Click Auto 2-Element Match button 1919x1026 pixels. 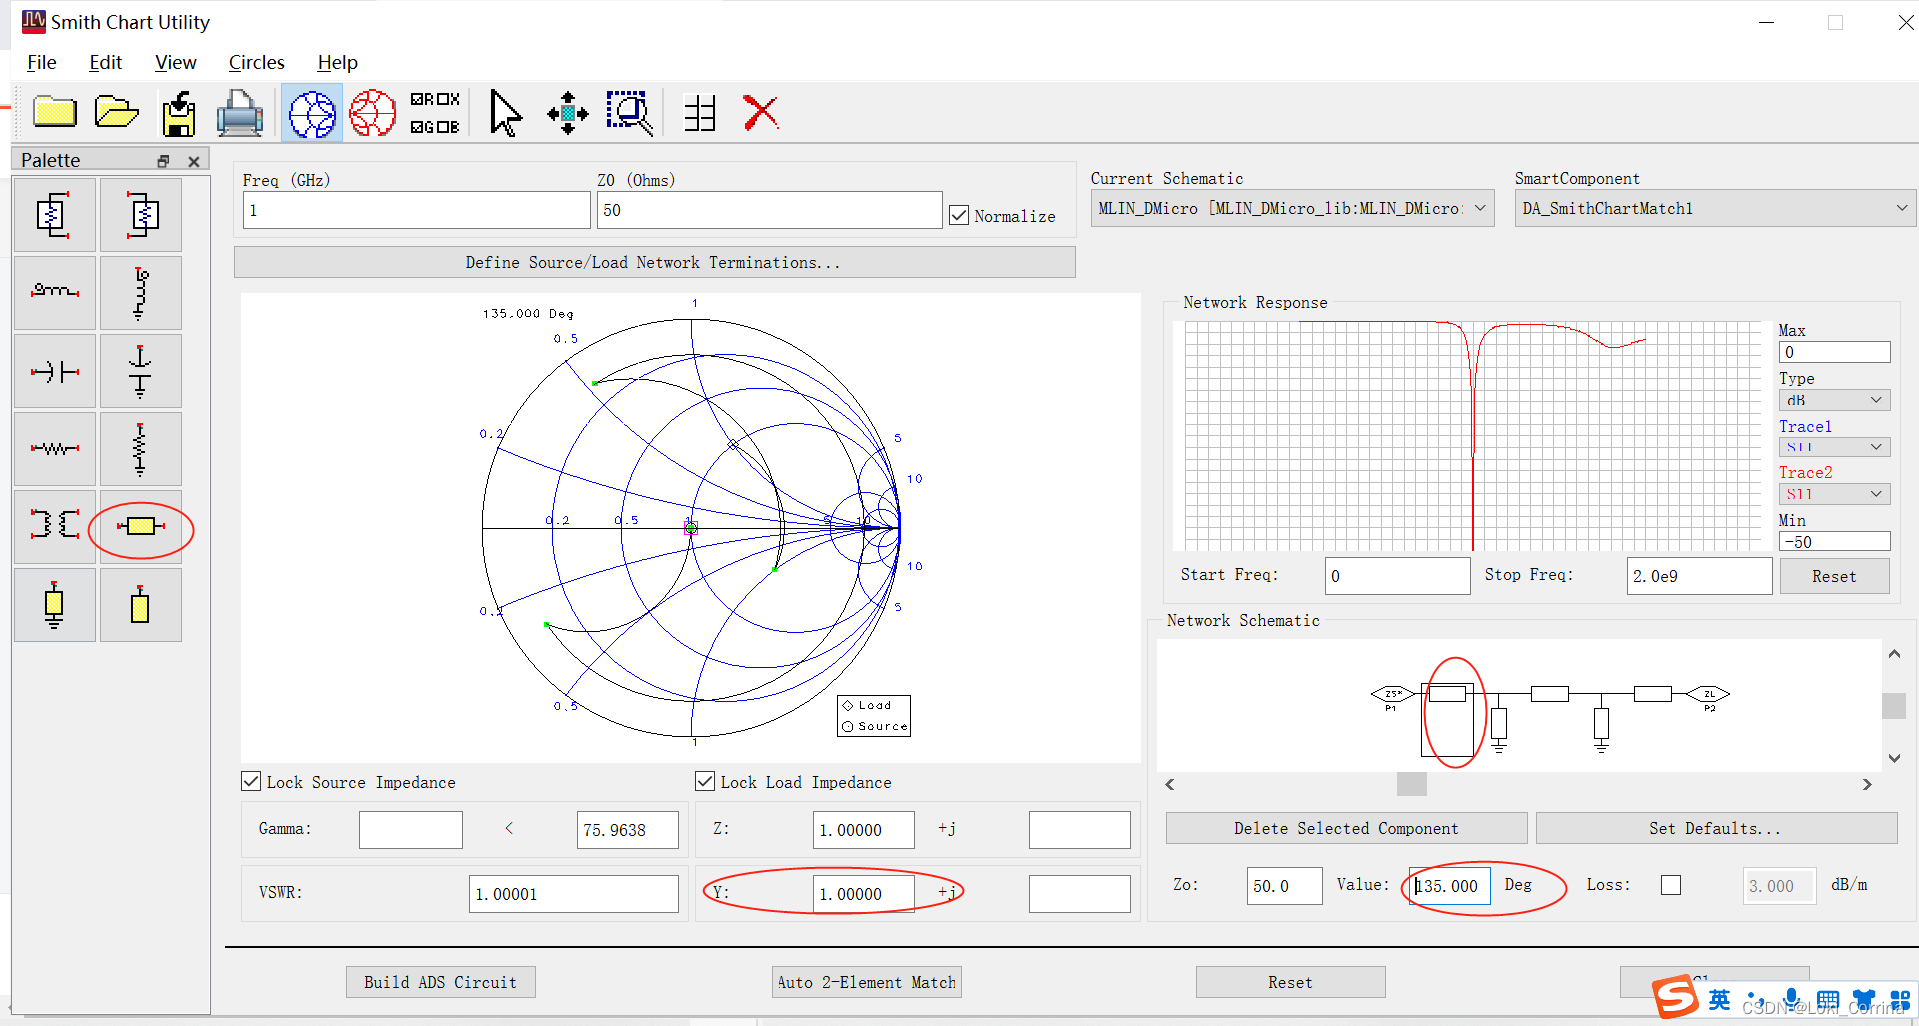point(867,982)
